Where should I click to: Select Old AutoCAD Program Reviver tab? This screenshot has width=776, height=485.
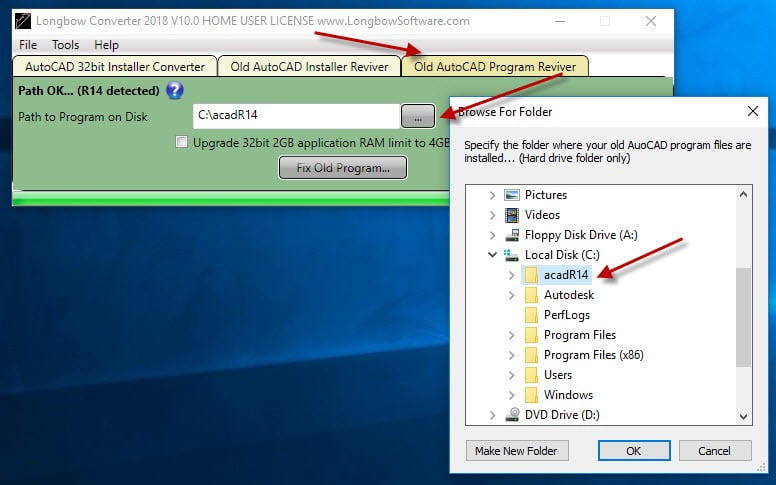coord(495,66)
